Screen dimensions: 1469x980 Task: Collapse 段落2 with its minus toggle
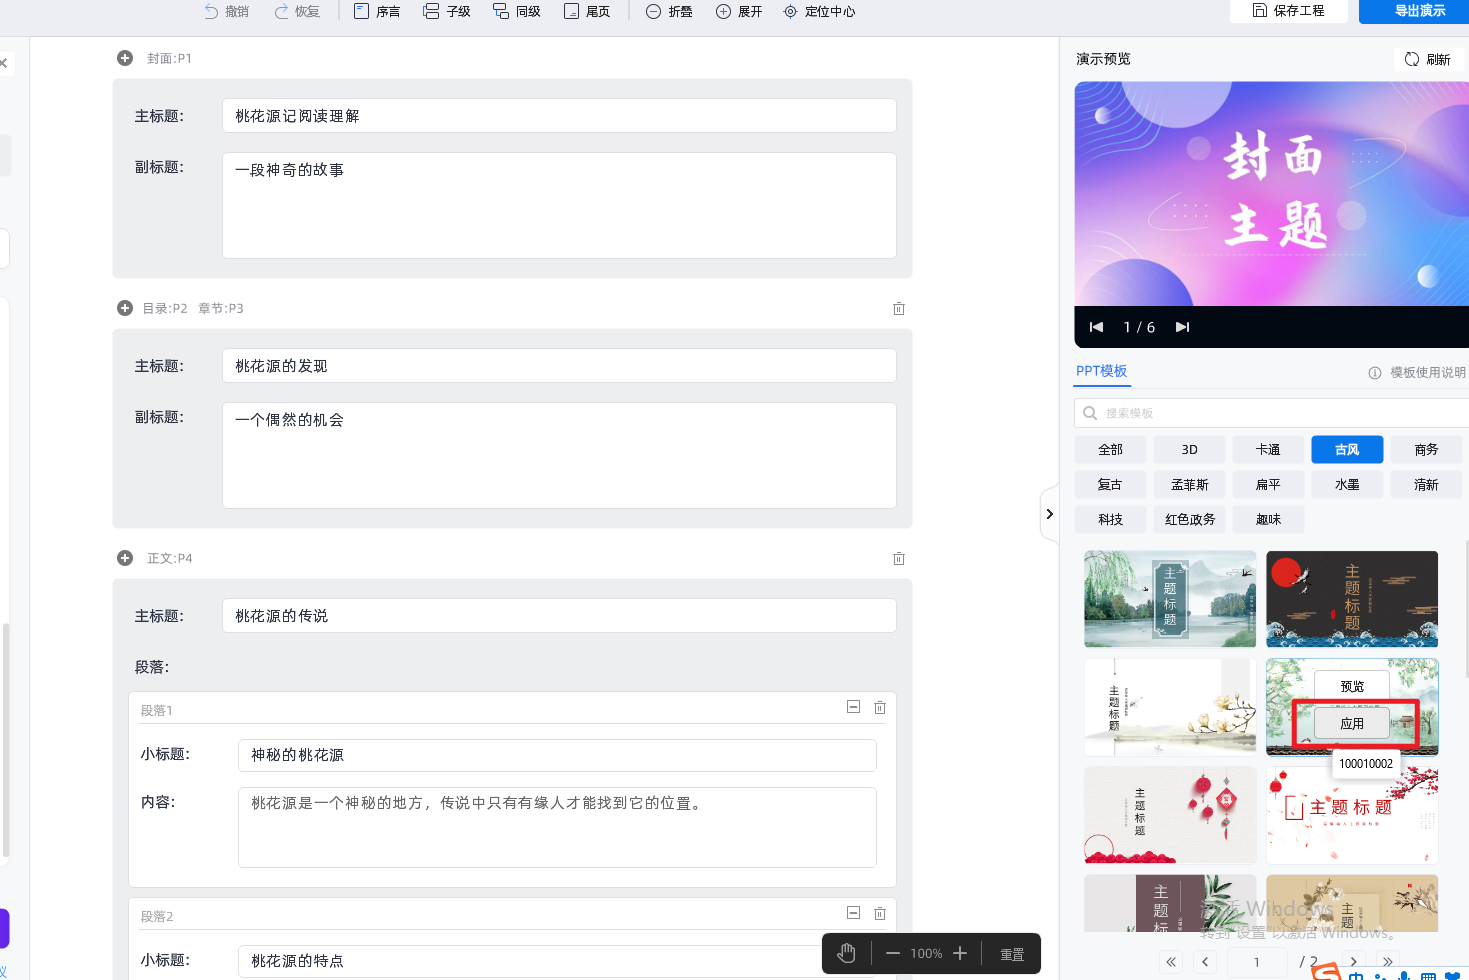[x=853, y=913]
